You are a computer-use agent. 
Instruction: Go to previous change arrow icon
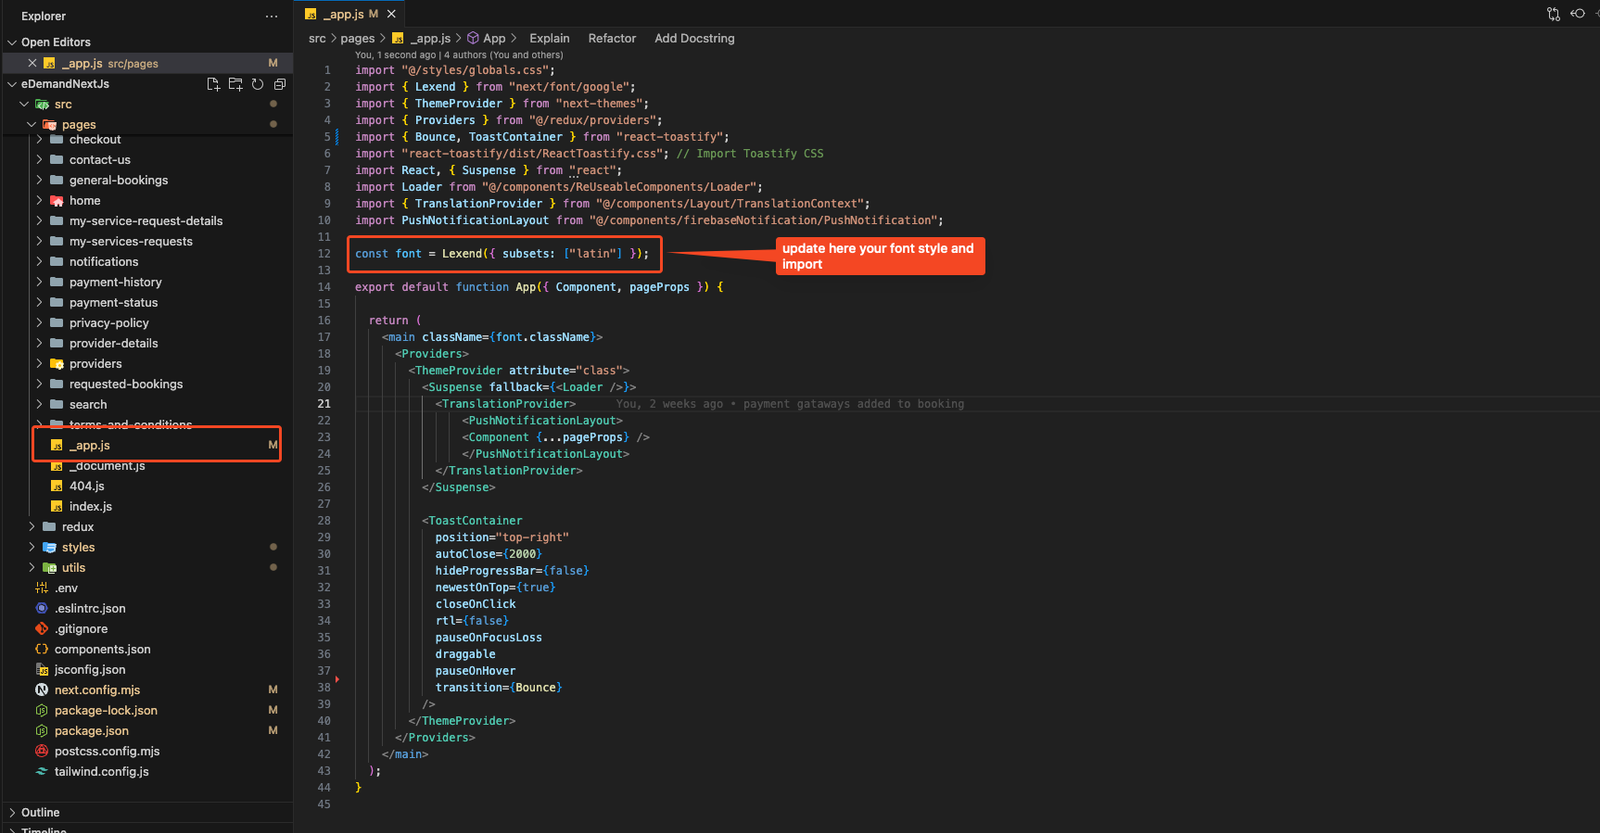[1578, 14]
